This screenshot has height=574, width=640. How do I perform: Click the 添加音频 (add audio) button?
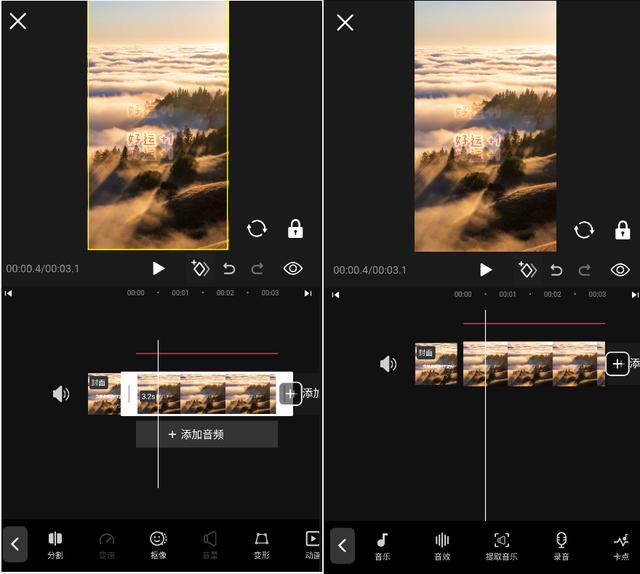tap(207, 435)
